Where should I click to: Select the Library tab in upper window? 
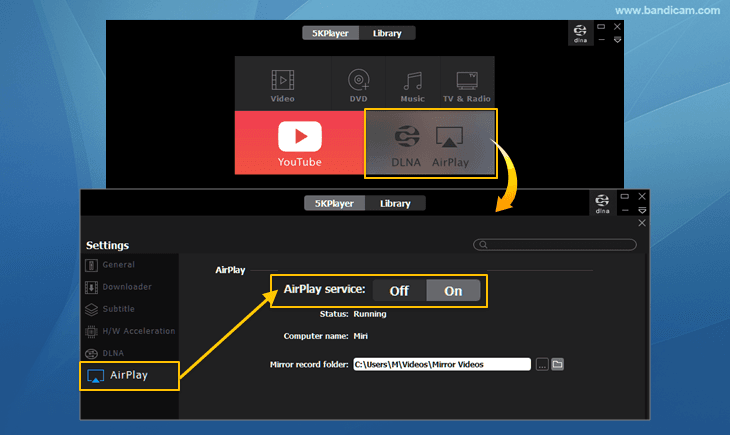click(387, 33)
